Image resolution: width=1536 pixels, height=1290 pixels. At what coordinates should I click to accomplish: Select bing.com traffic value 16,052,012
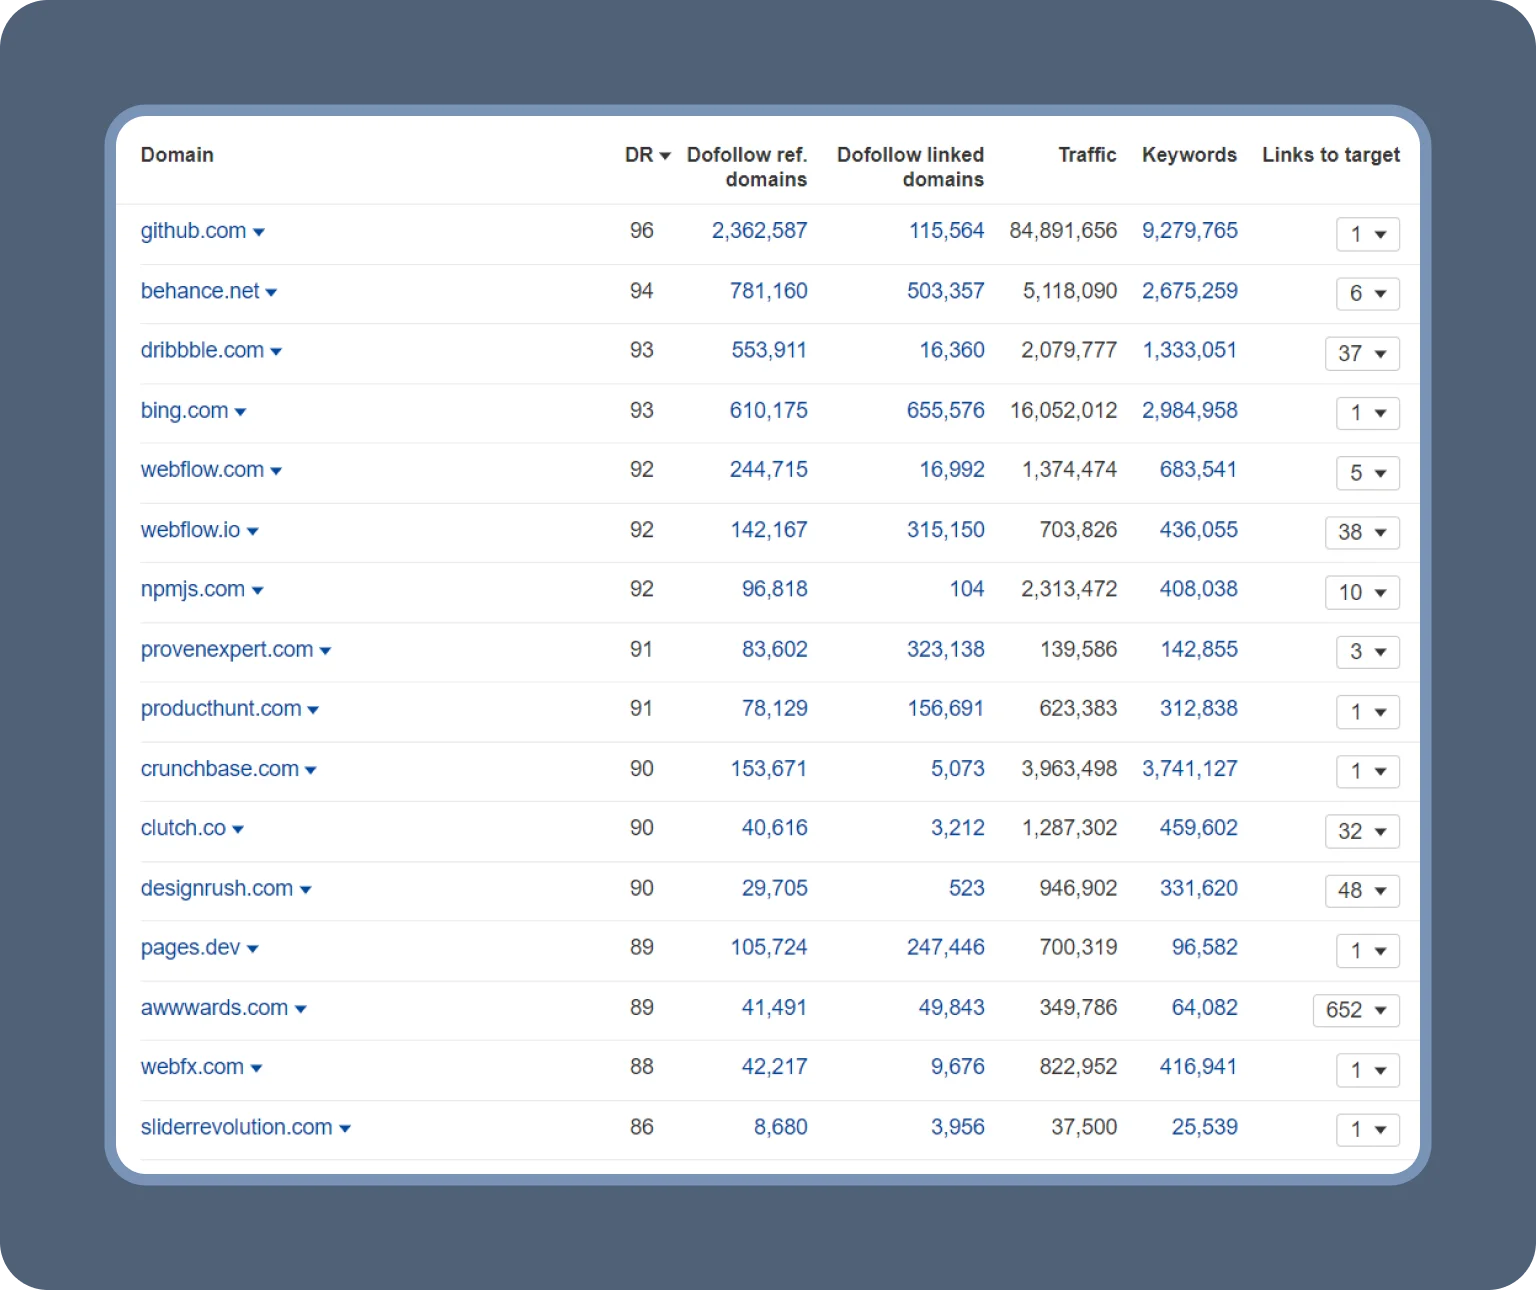click(x=1063, y=410)
